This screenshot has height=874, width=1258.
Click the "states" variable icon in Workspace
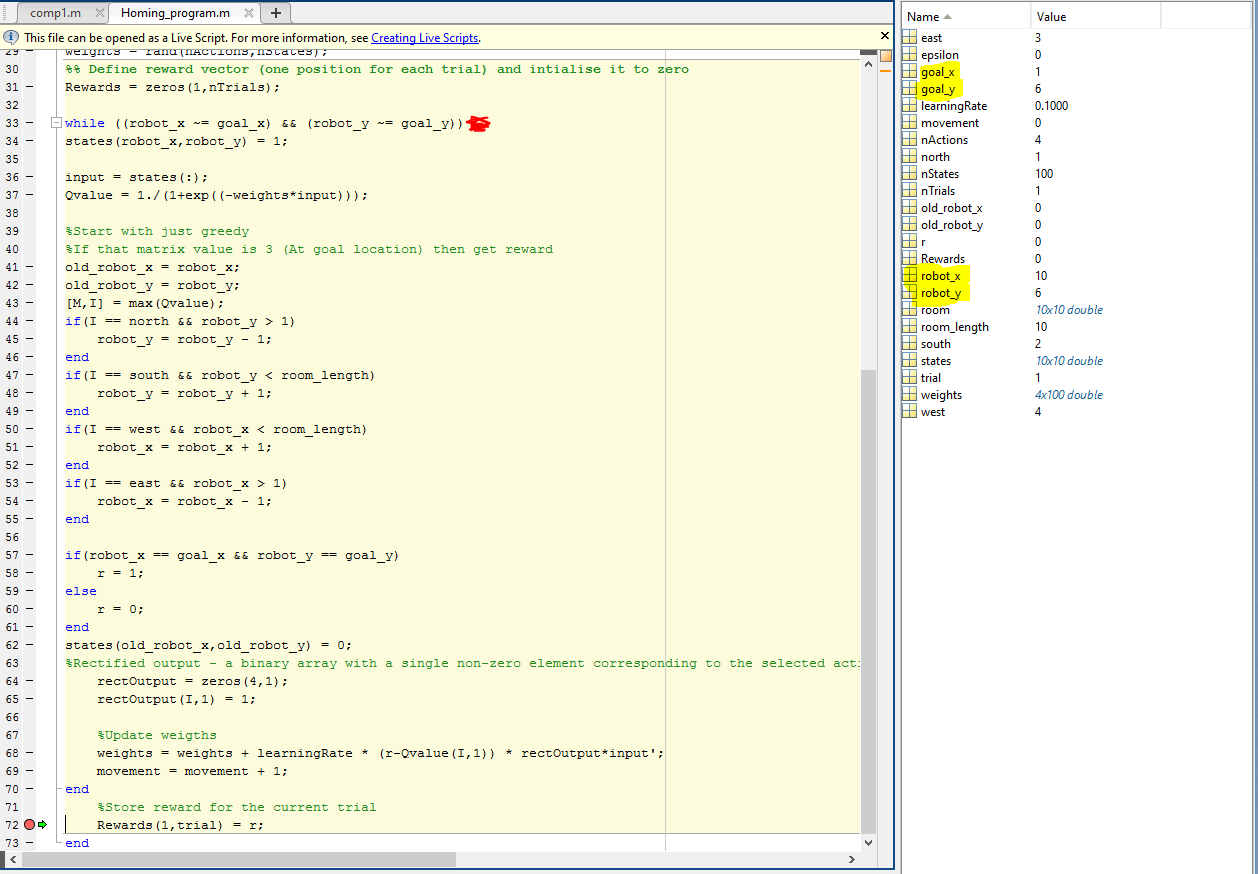(908, 360)
